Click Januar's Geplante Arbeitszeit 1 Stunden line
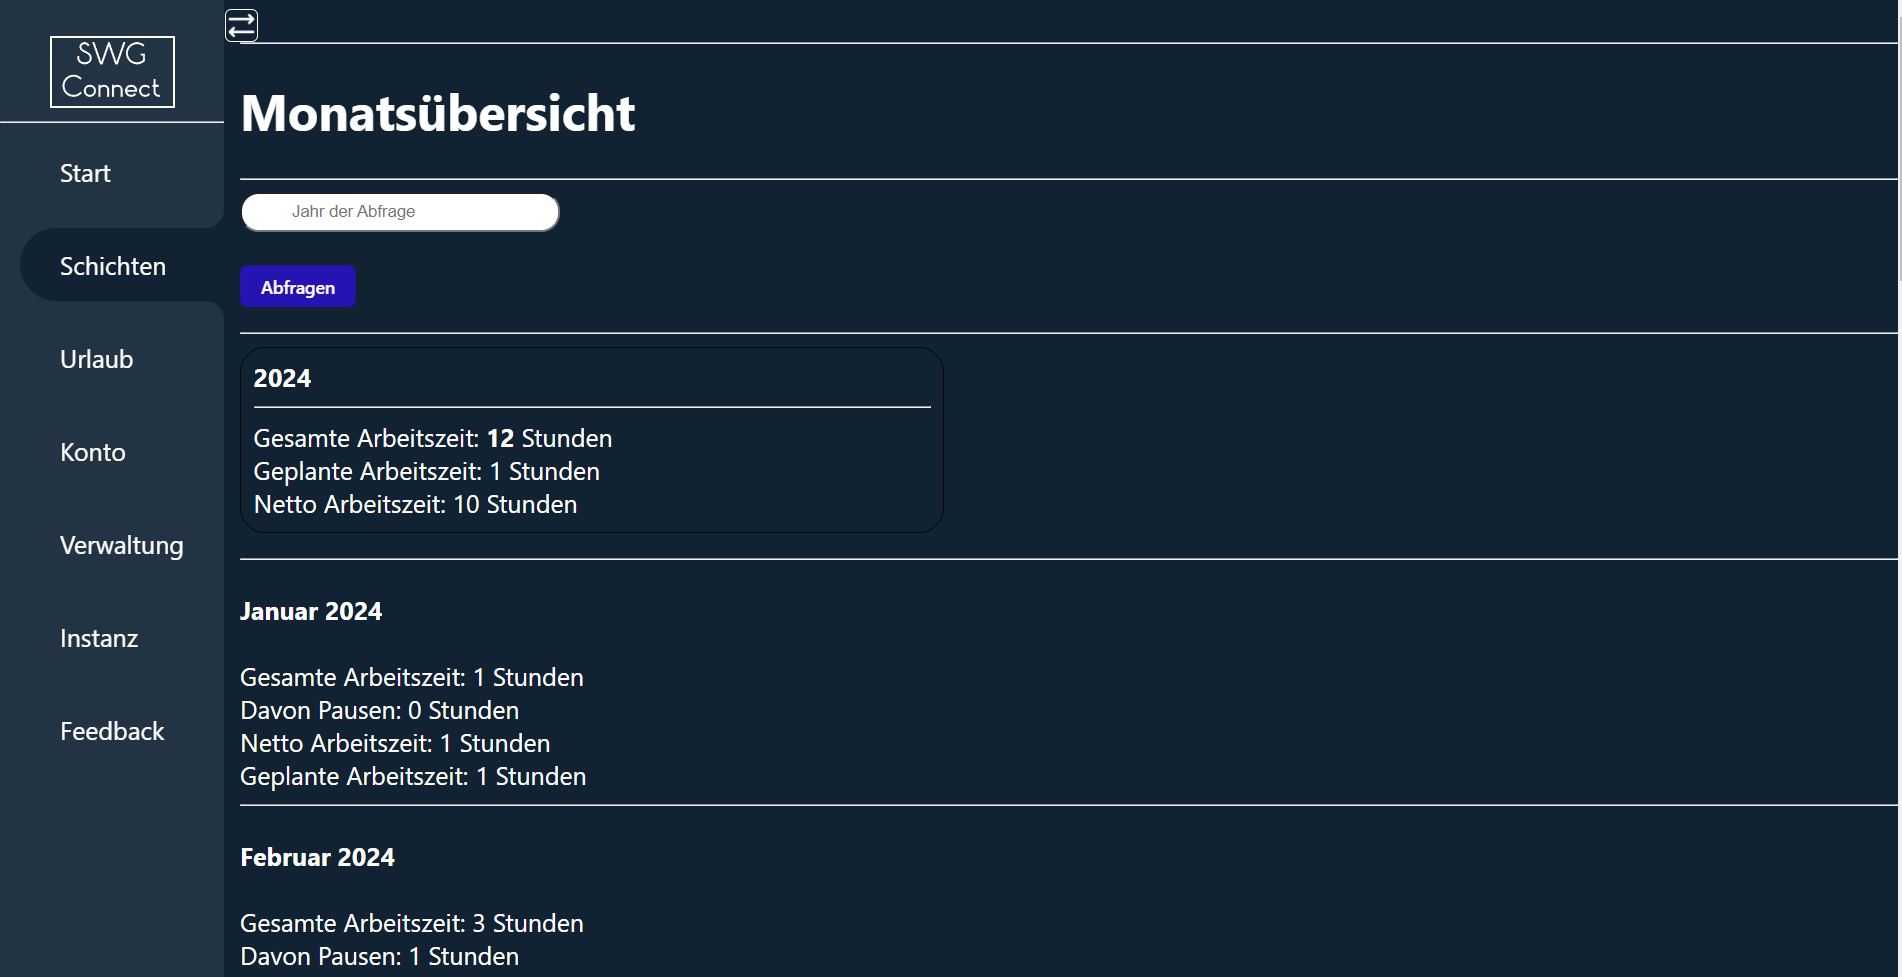The width and height of the screenshot is (1902, 977). click(413, 776)
